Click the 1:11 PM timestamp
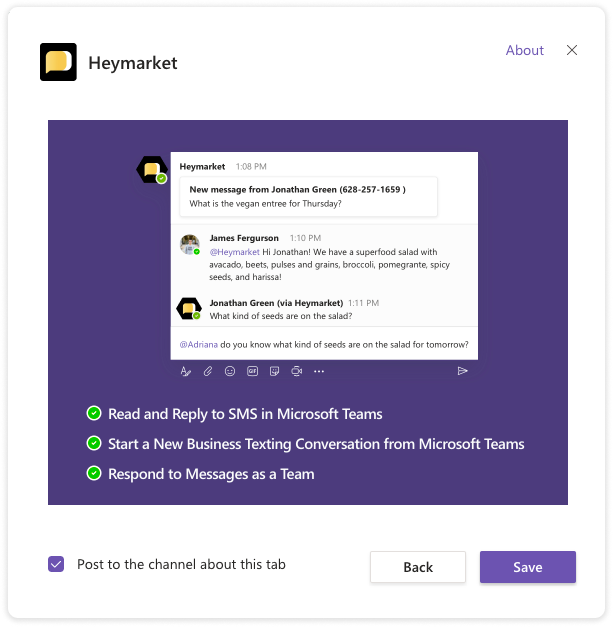613x627 pixels. click(363, 303)
